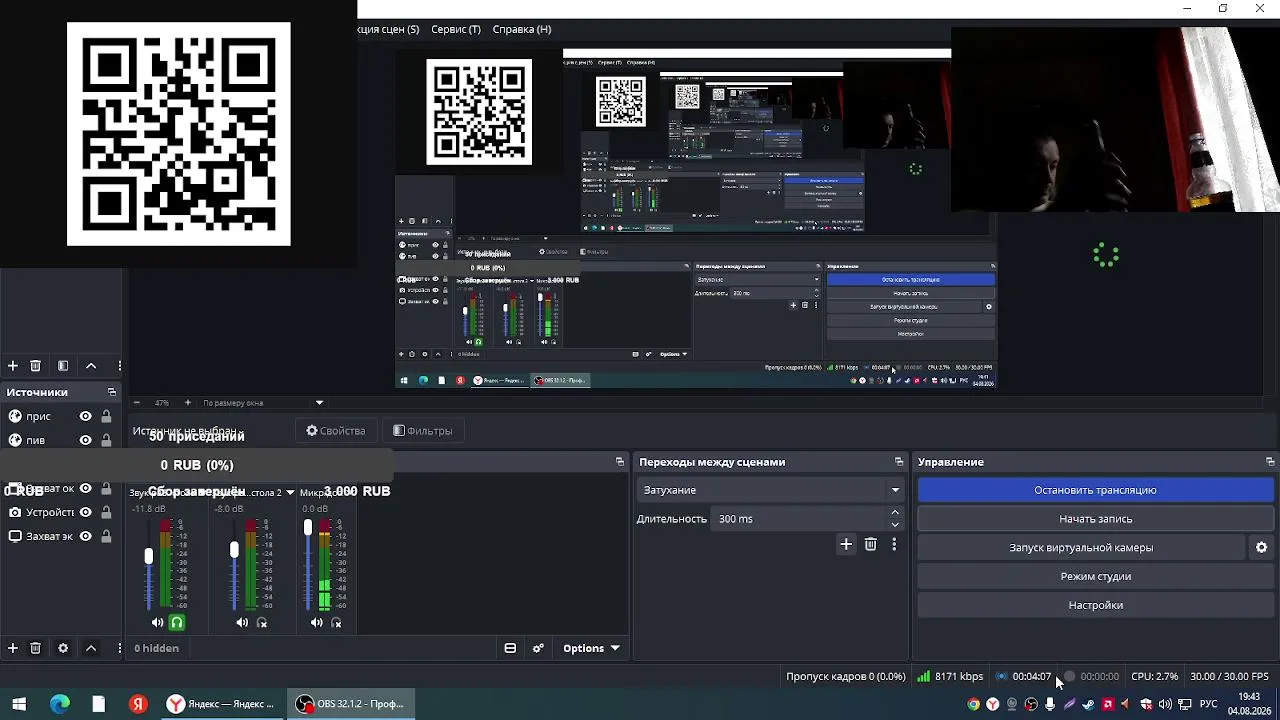The width and height of the screenshot is (1280, 720).
Task: Enable monitoring headphones on the 0.0 dB channel
Action: (336, 623)
